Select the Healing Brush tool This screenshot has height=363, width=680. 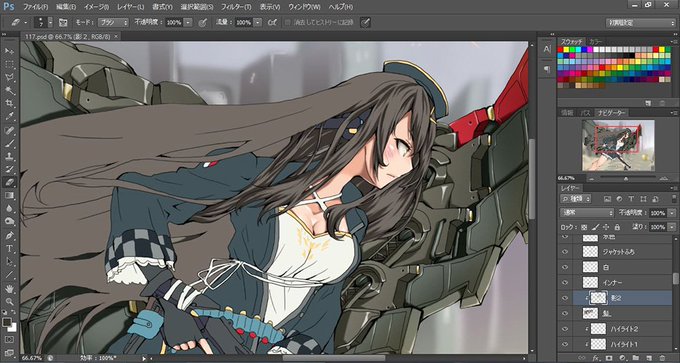point(10,131)
